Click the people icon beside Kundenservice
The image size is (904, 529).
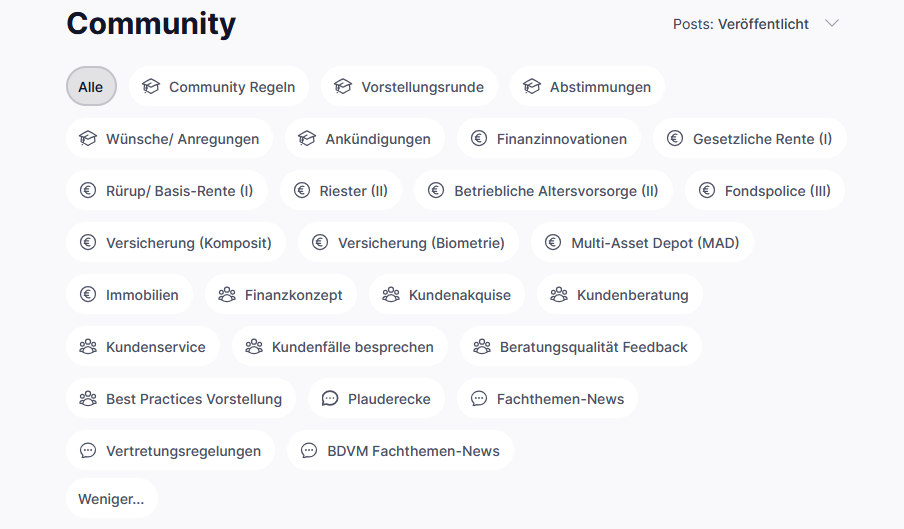(x=88, y=347)
